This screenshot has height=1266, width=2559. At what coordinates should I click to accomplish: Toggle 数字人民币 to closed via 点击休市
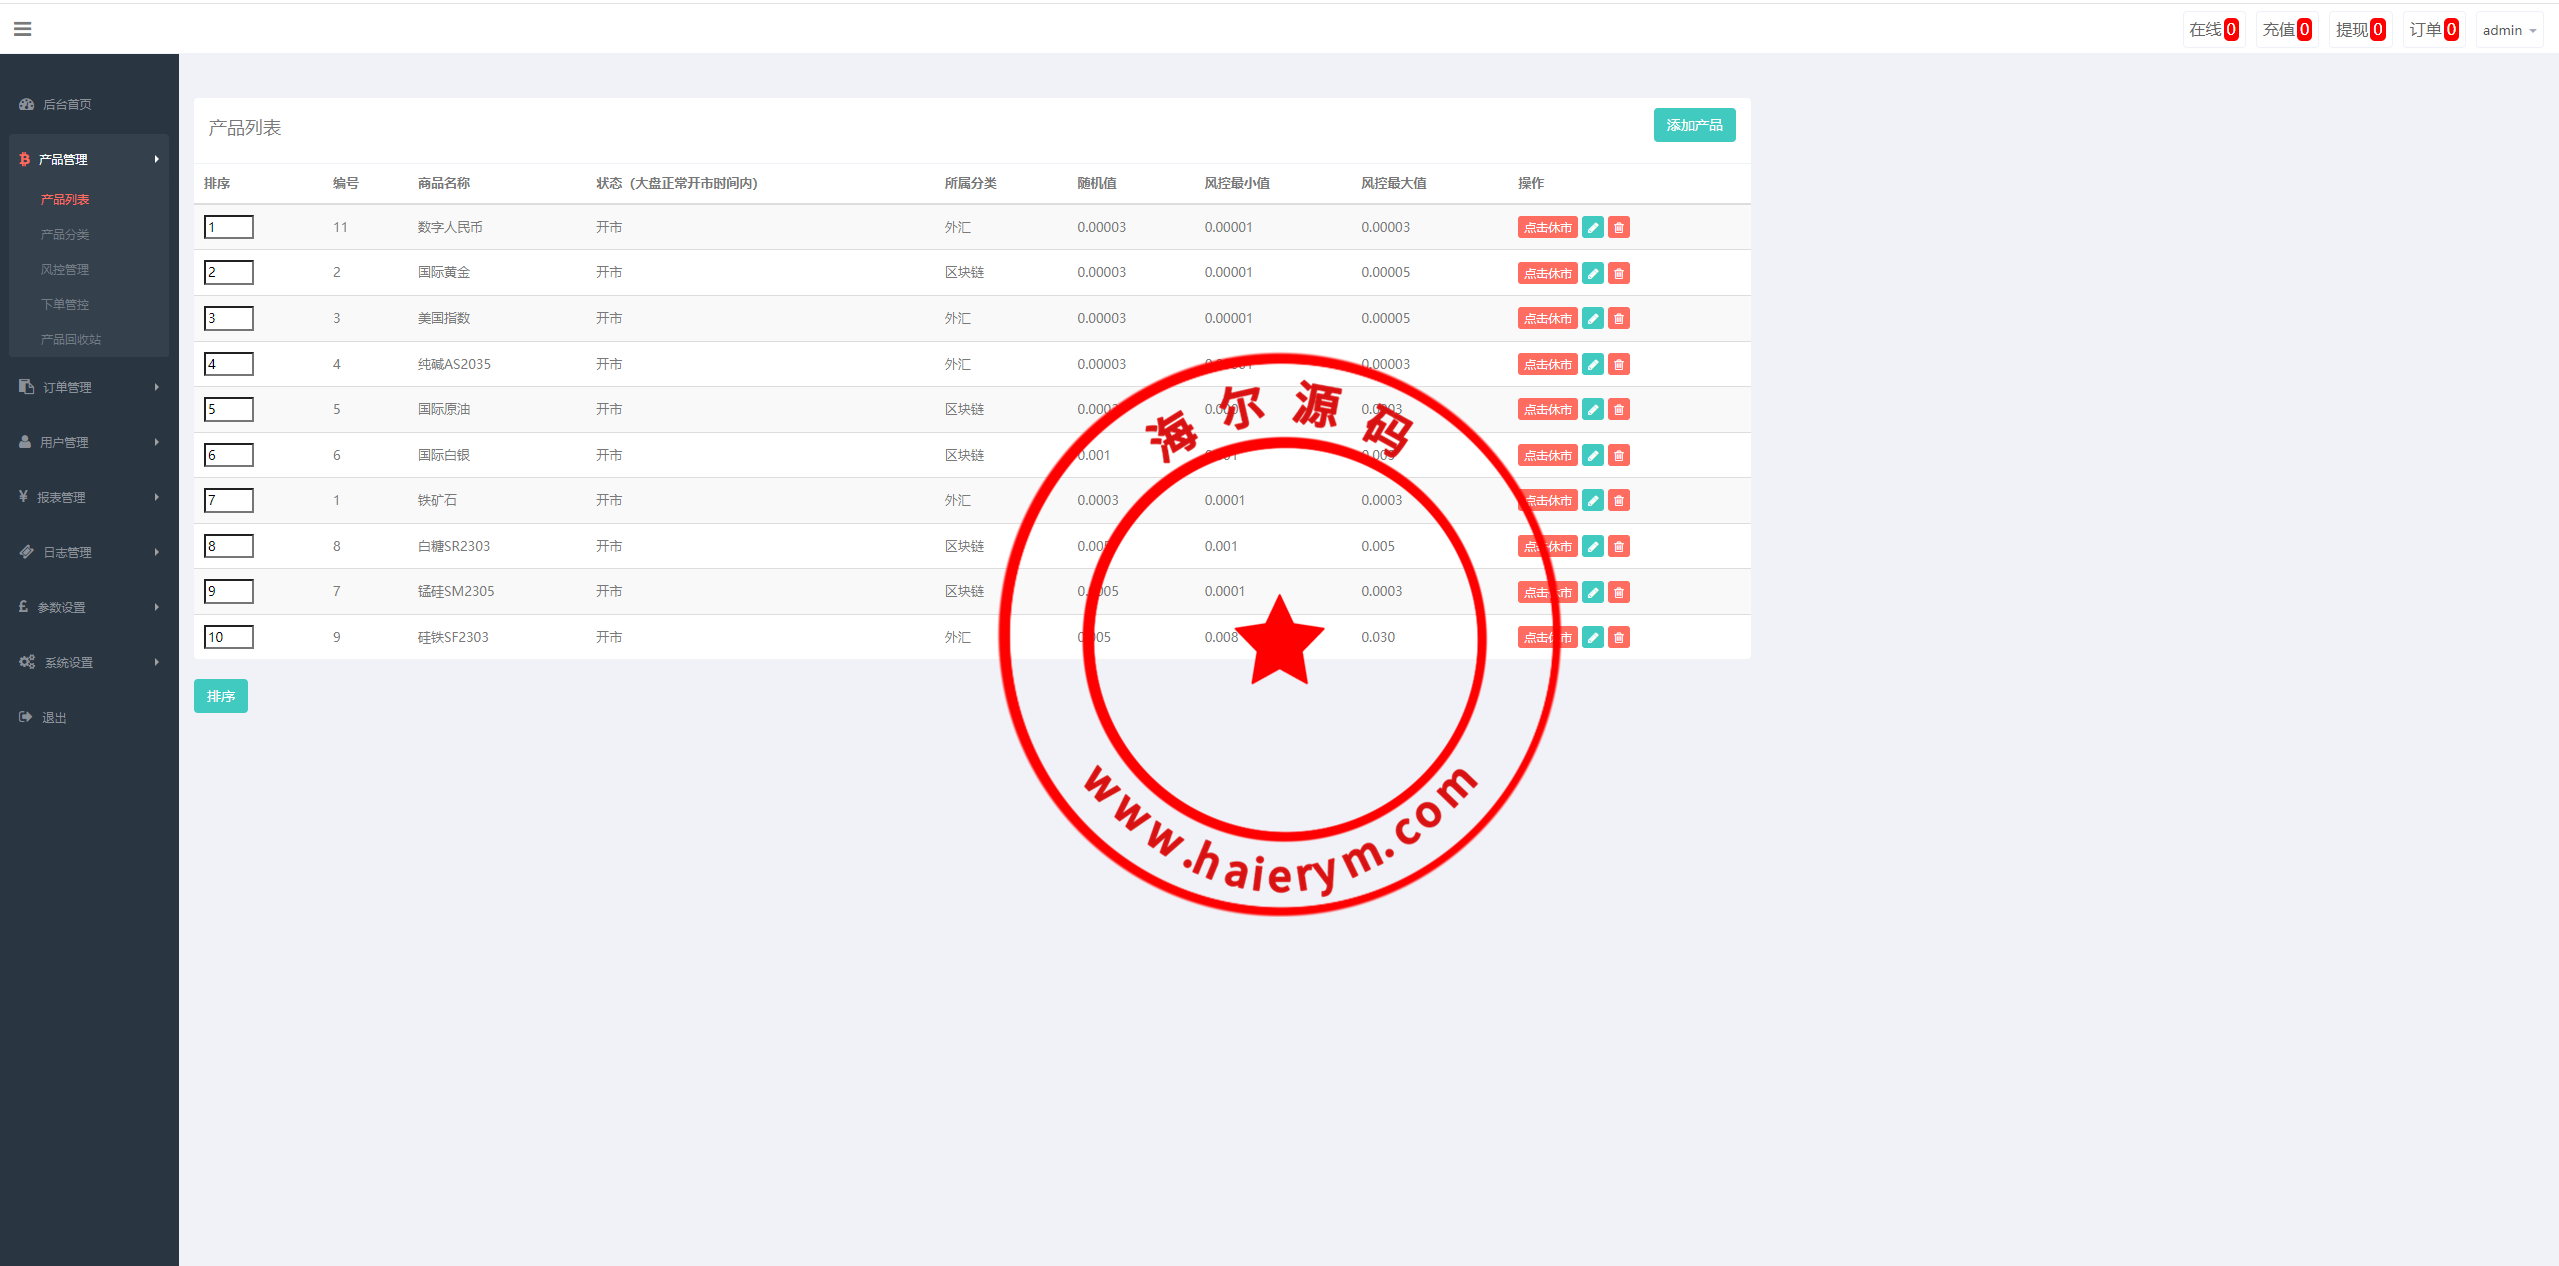[x=1546, y=228]
